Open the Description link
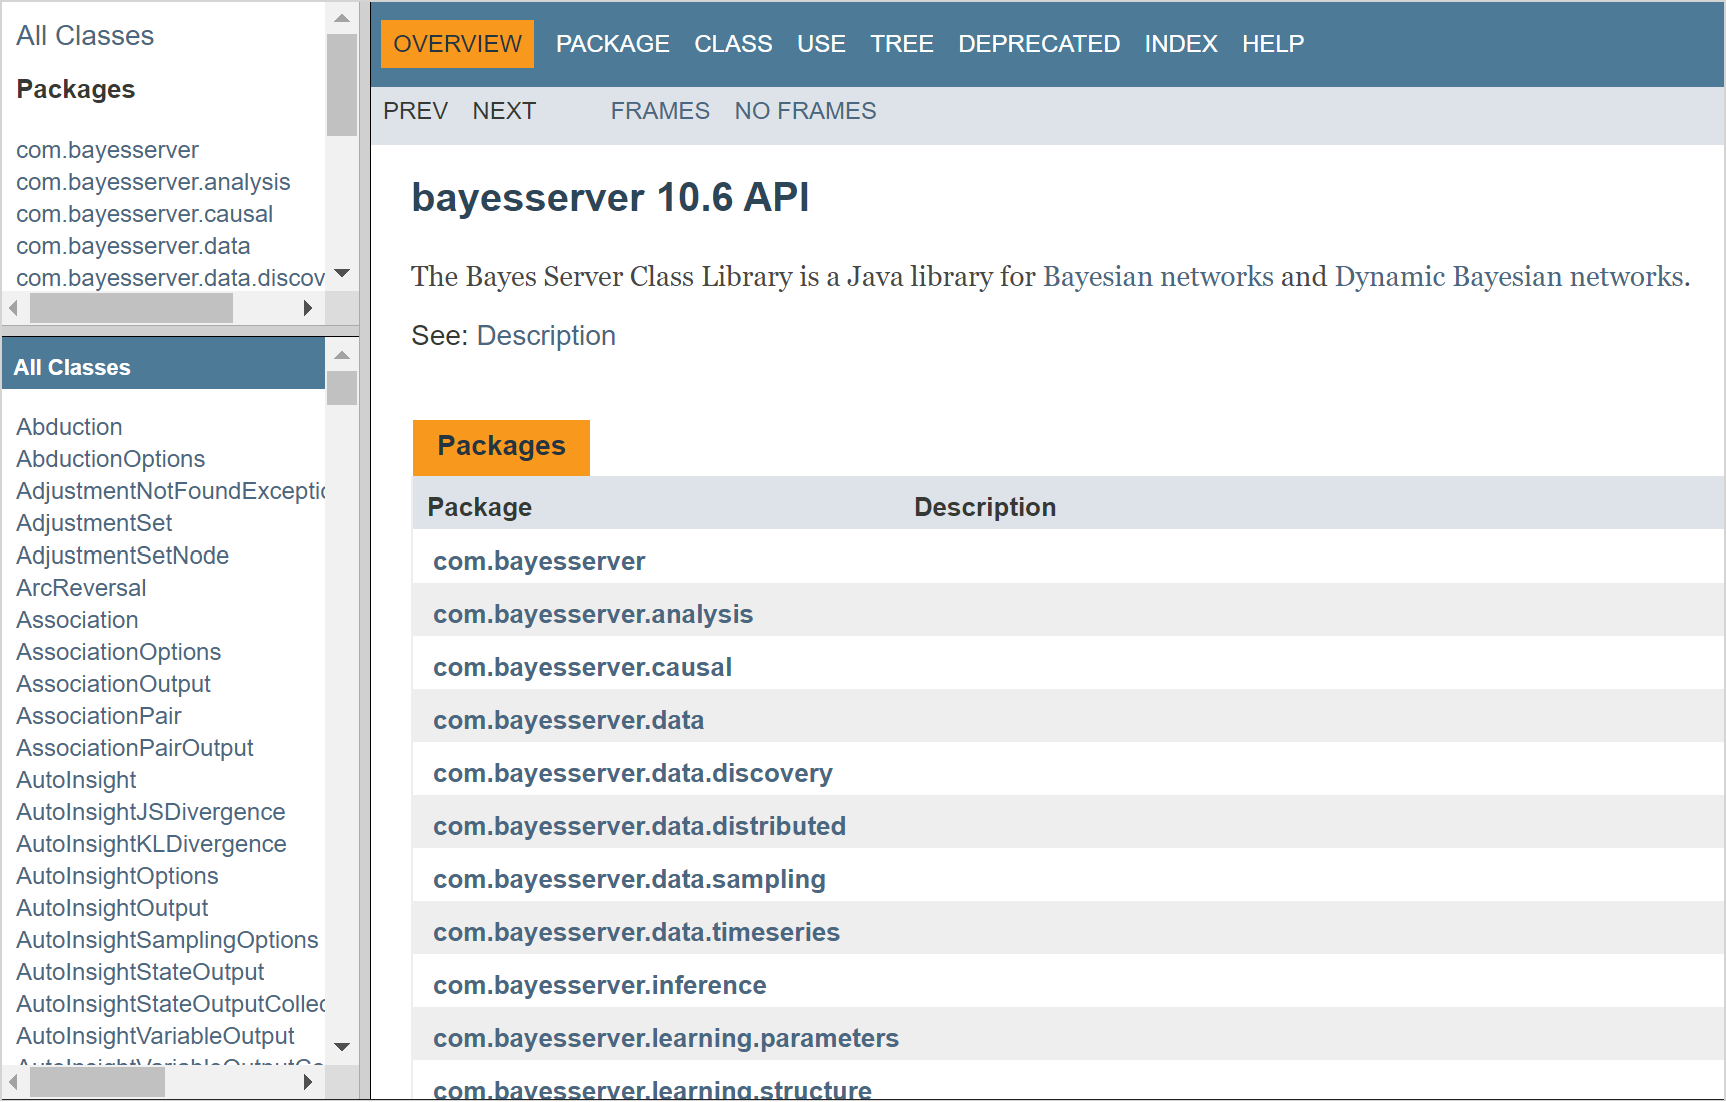 pos(546,335)
